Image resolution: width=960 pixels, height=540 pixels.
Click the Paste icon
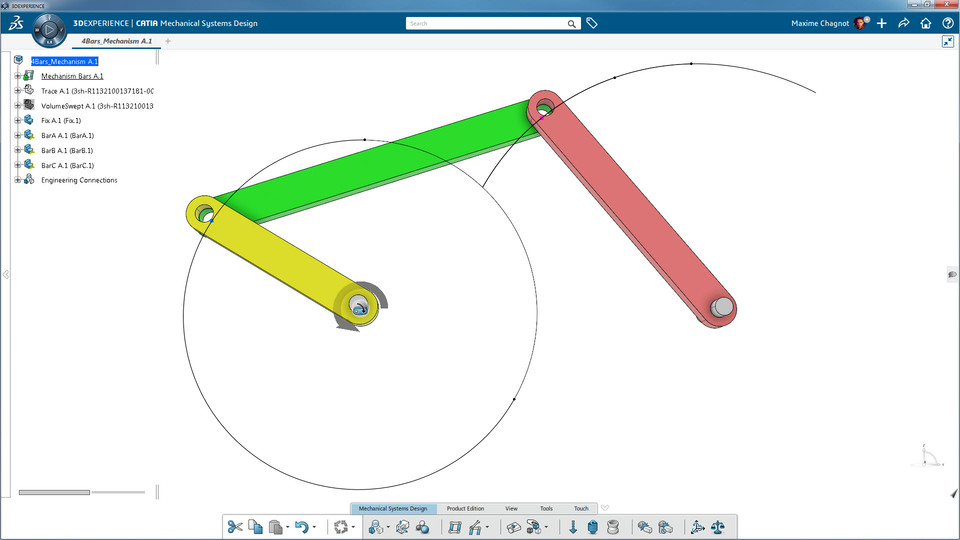click(276, 527)
